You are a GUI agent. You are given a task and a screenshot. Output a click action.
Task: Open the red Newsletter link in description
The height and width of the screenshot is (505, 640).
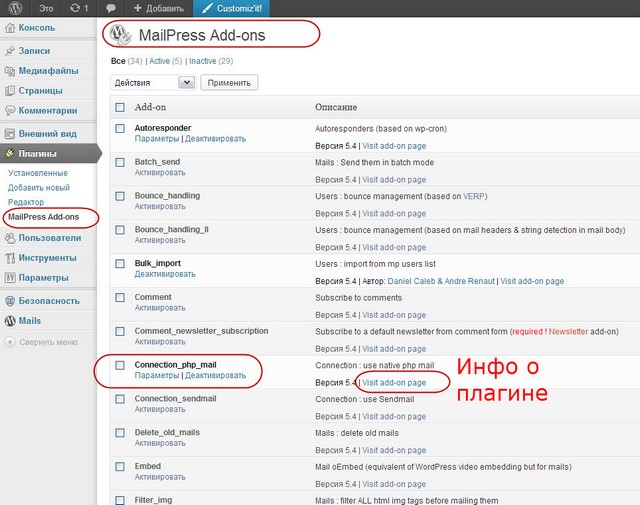point(568,332)
